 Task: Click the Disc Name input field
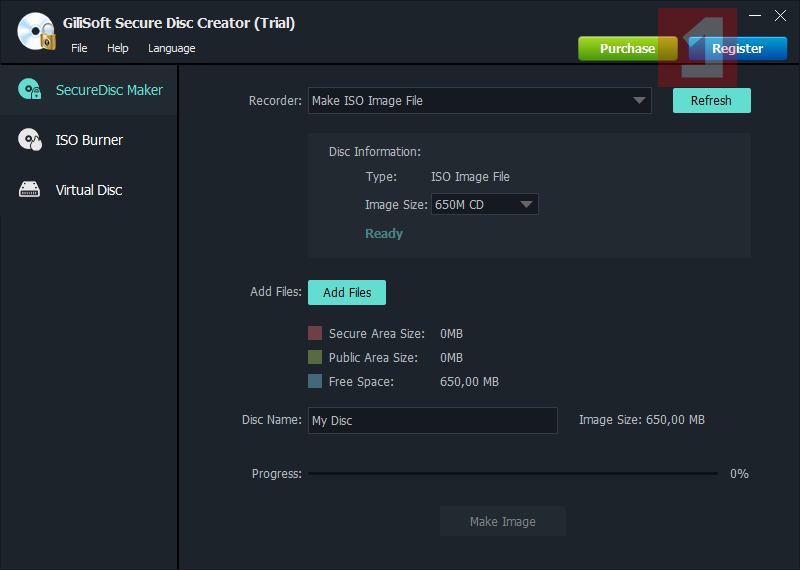(x=433, y=420)
